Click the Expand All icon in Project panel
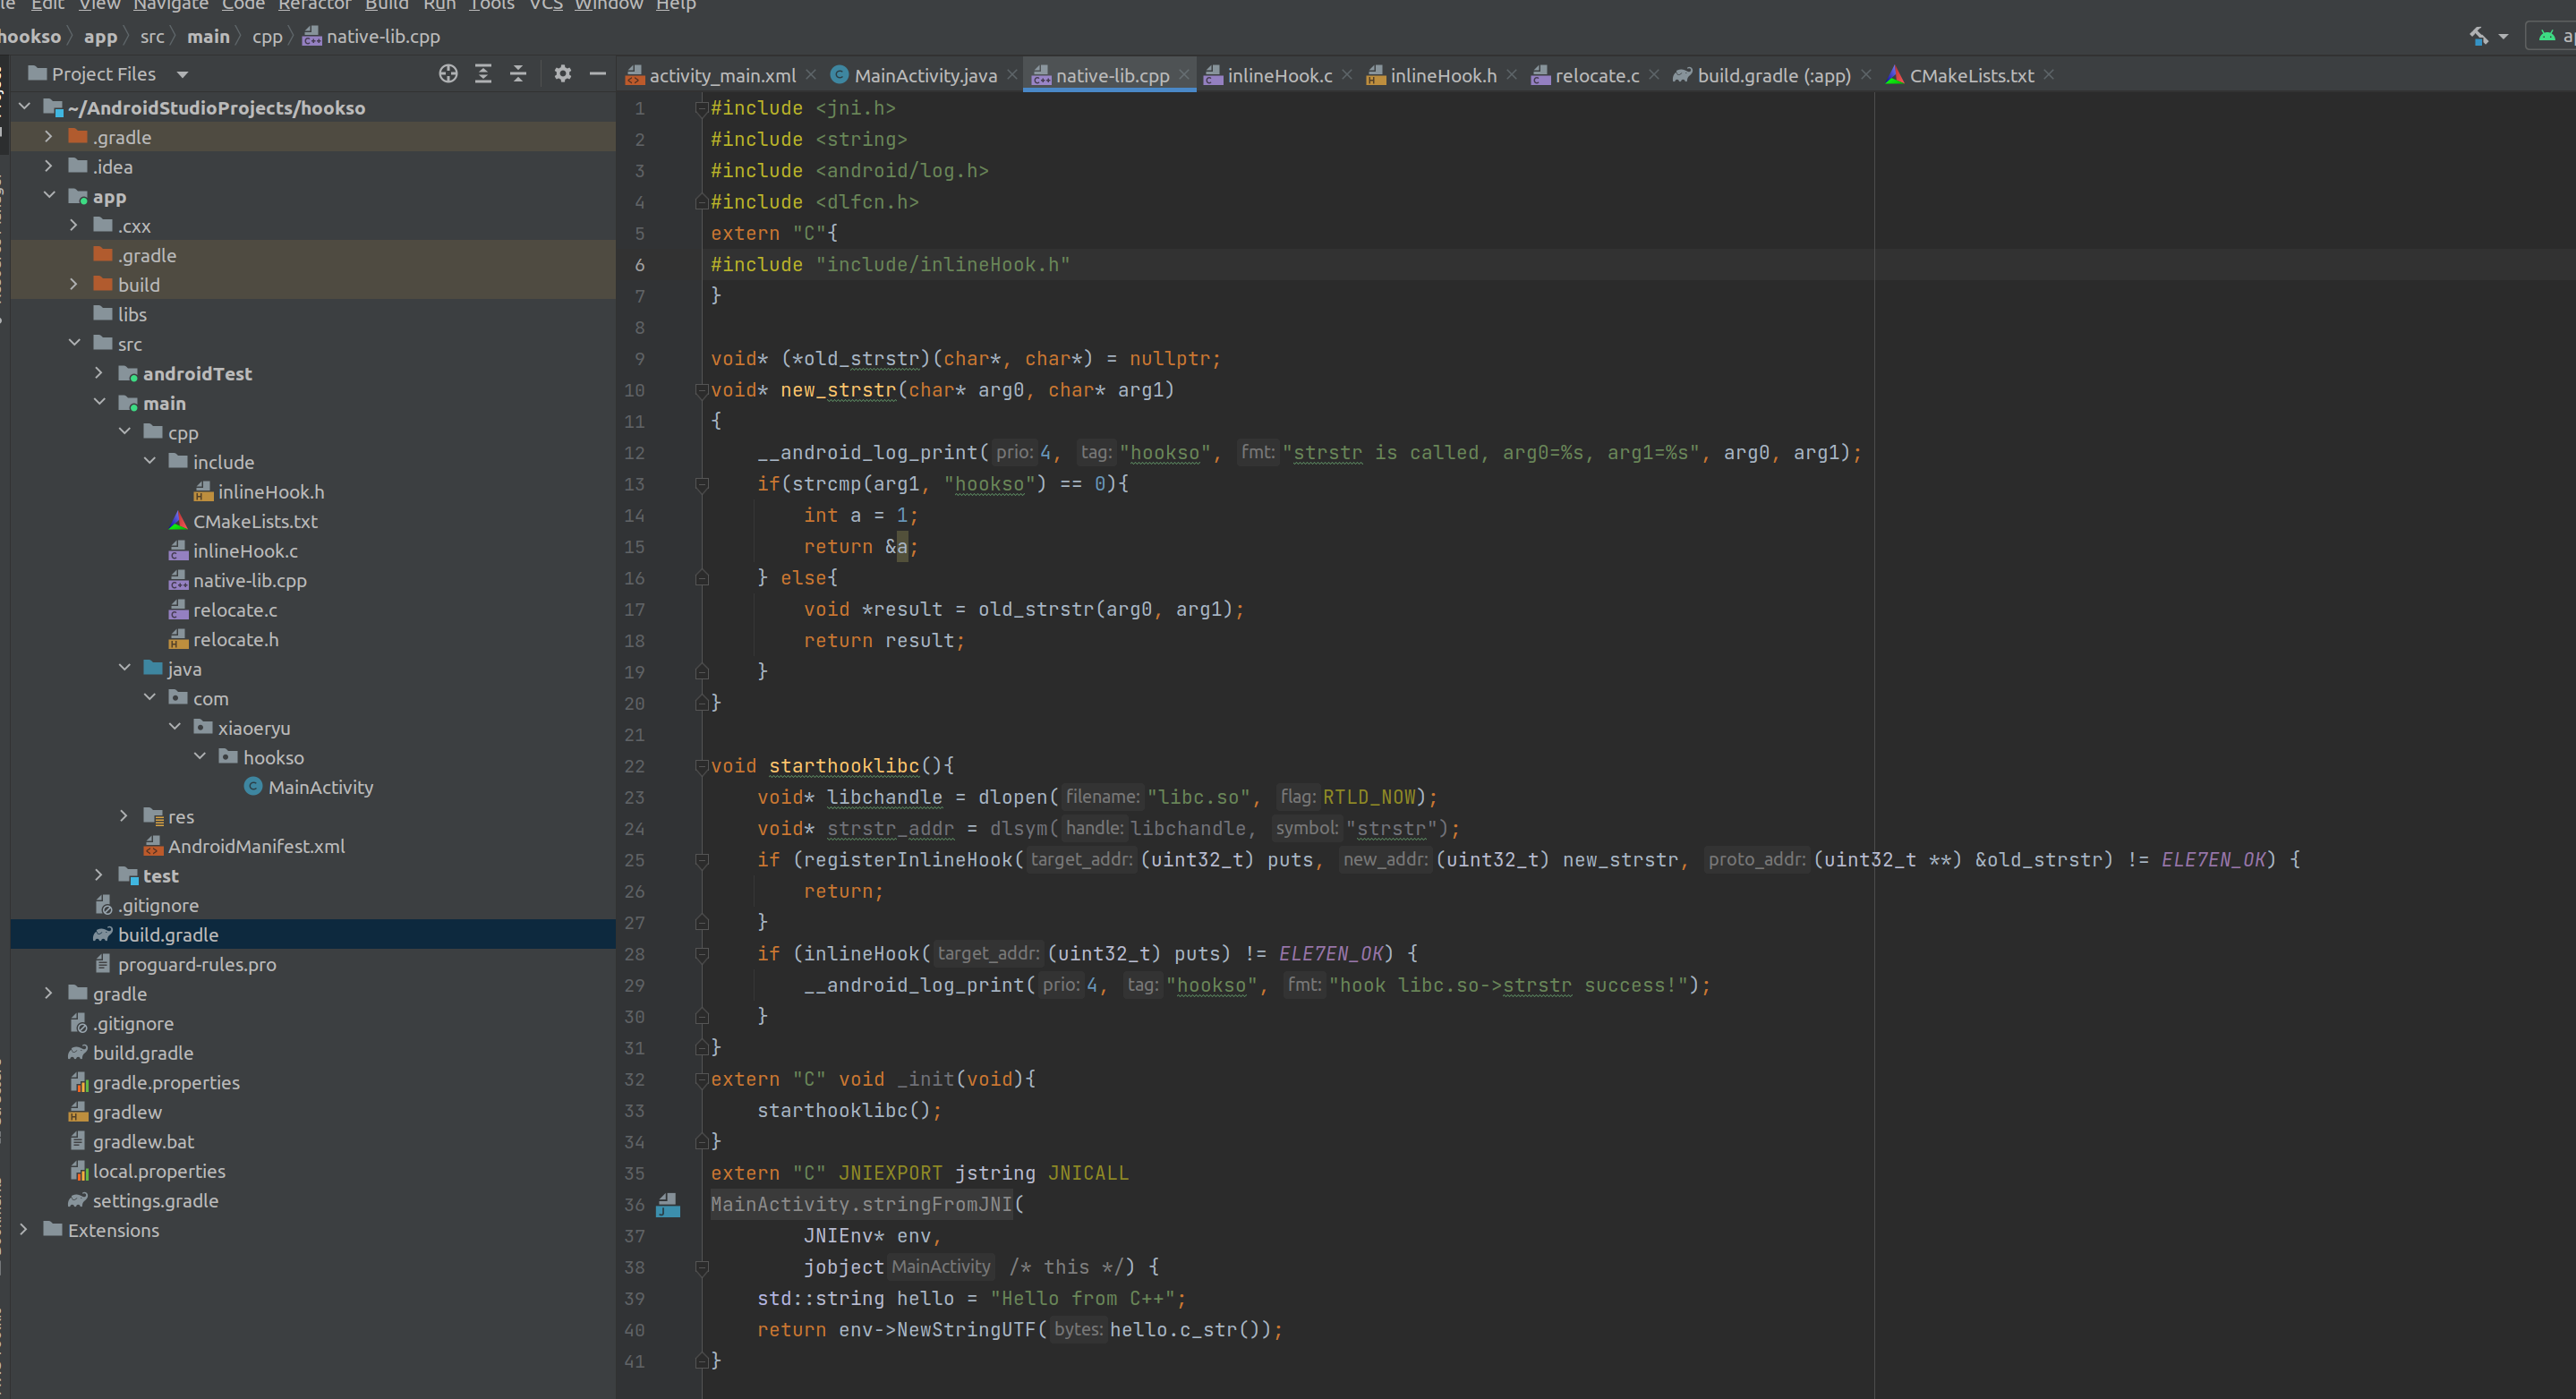 click(483, 74)
